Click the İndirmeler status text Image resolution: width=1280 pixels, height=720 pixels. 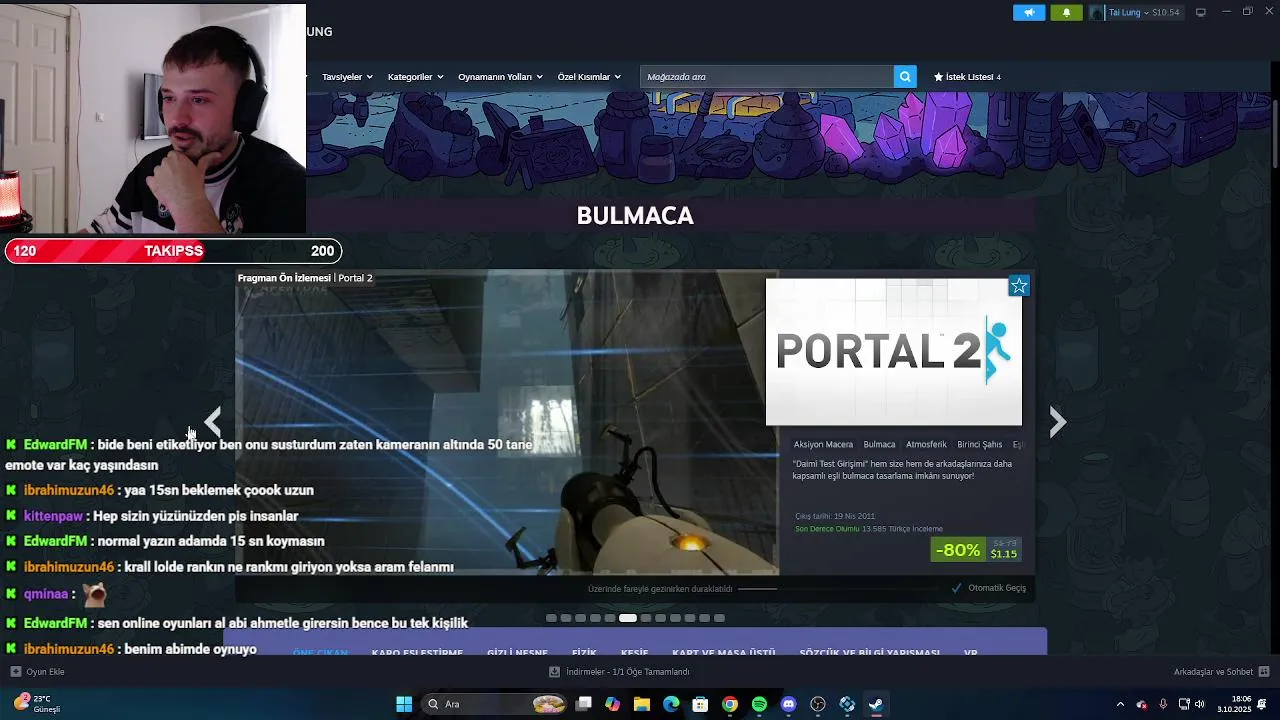click(x=628, y=672)
